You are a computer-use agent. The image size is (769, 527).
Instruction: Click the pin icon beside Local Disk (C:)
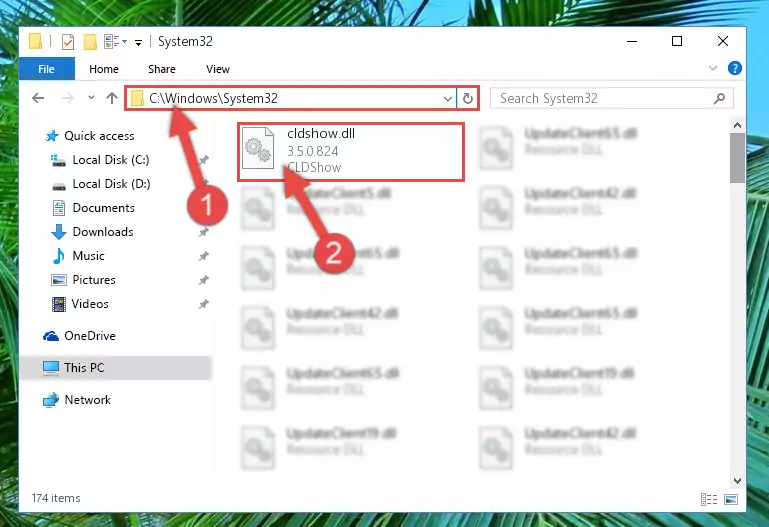pos(204,160)
